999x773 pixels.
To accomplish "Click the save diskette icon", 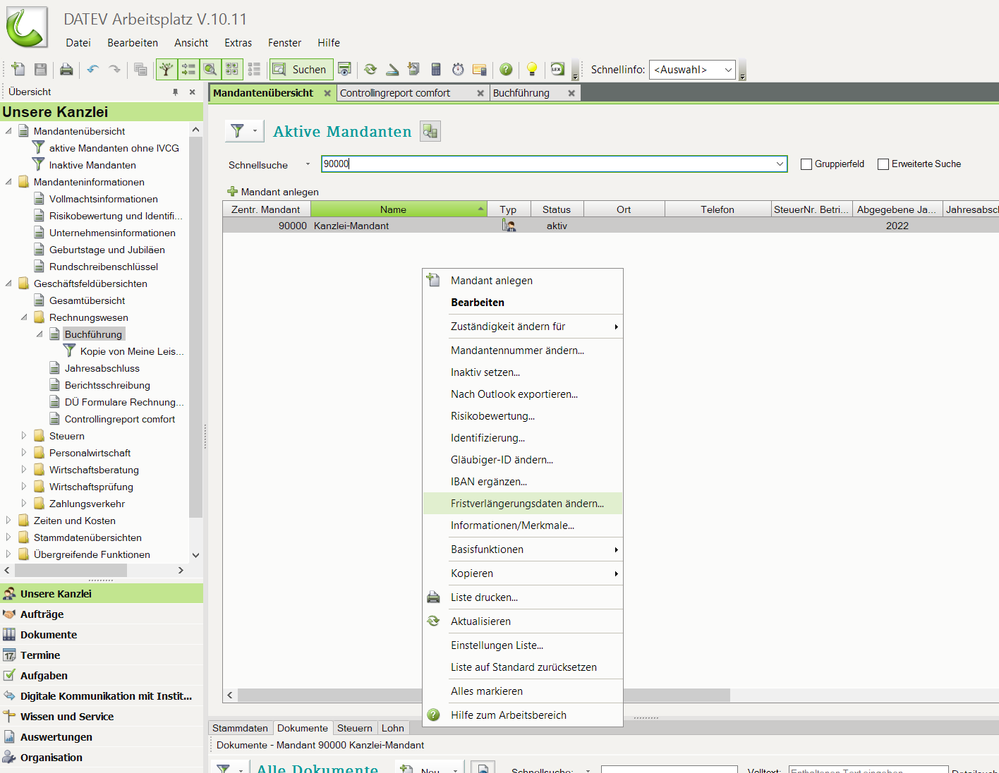I will [40, 69].
